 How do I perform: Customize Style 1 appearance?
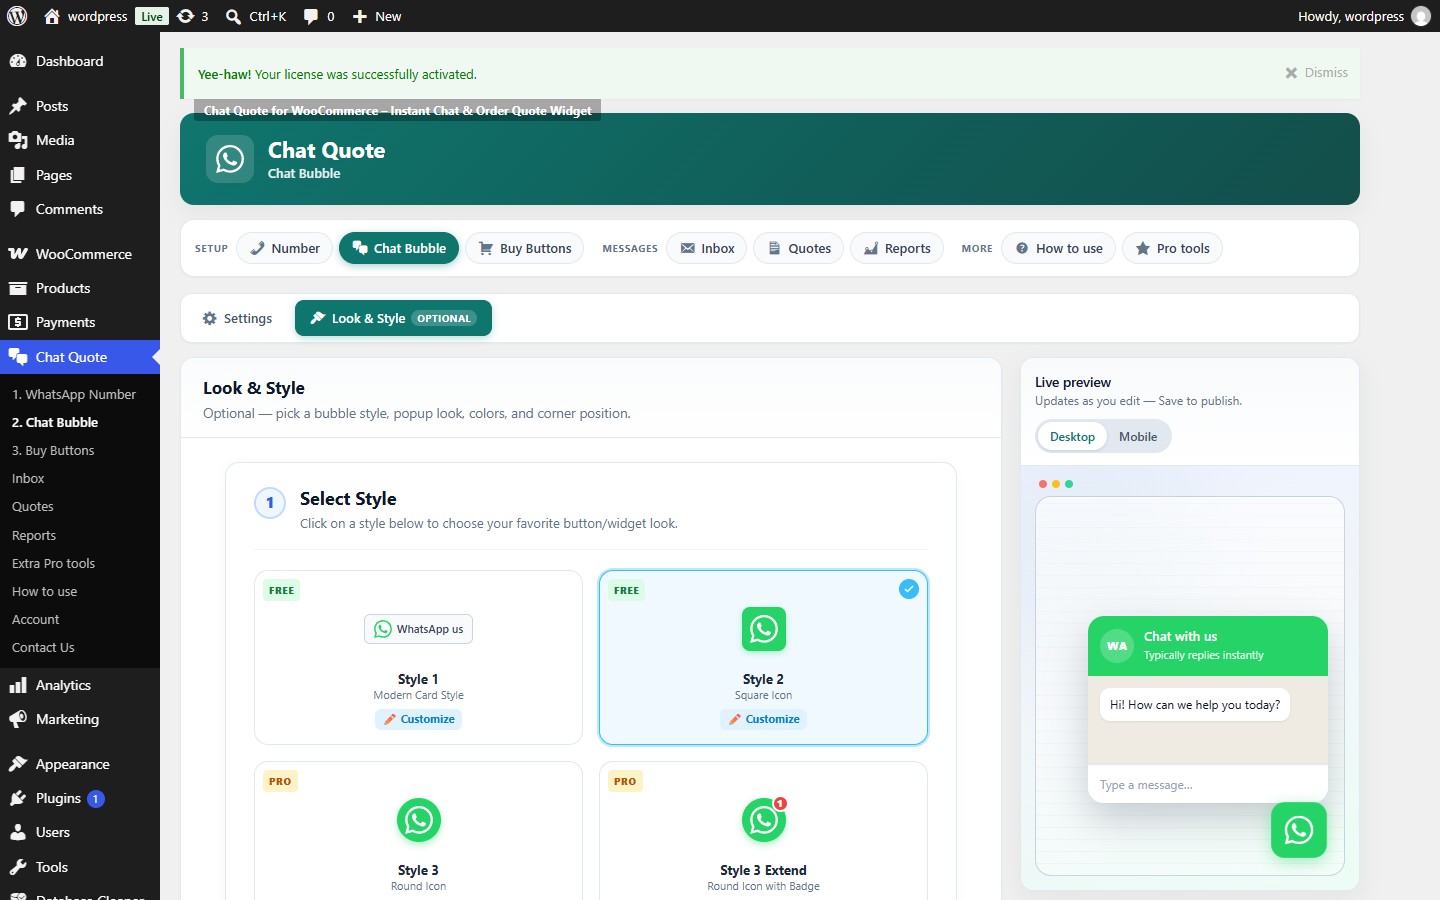[418, 719]
